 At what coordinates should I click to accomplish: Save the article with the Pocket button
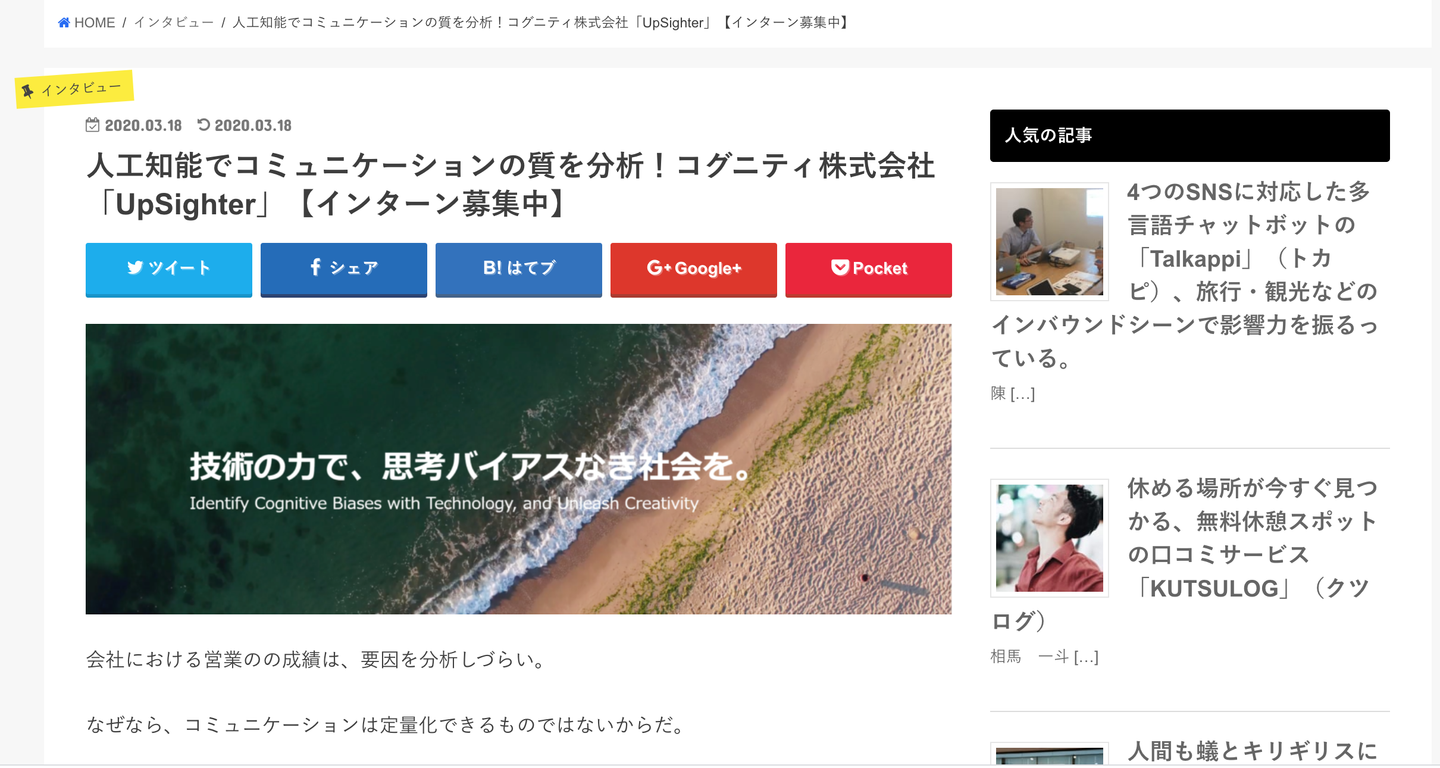(868, 269)
